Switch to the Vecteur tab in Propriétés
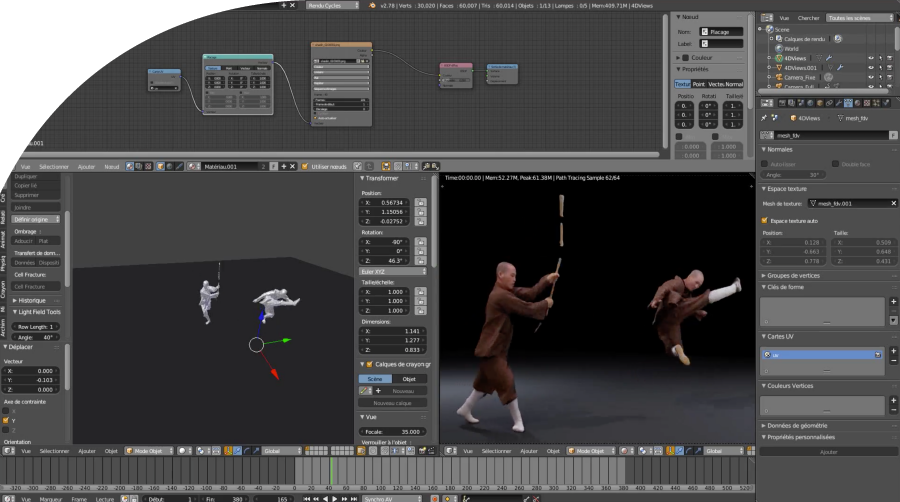This screenshot has height=502, width=900. click(x=714, y=84)
